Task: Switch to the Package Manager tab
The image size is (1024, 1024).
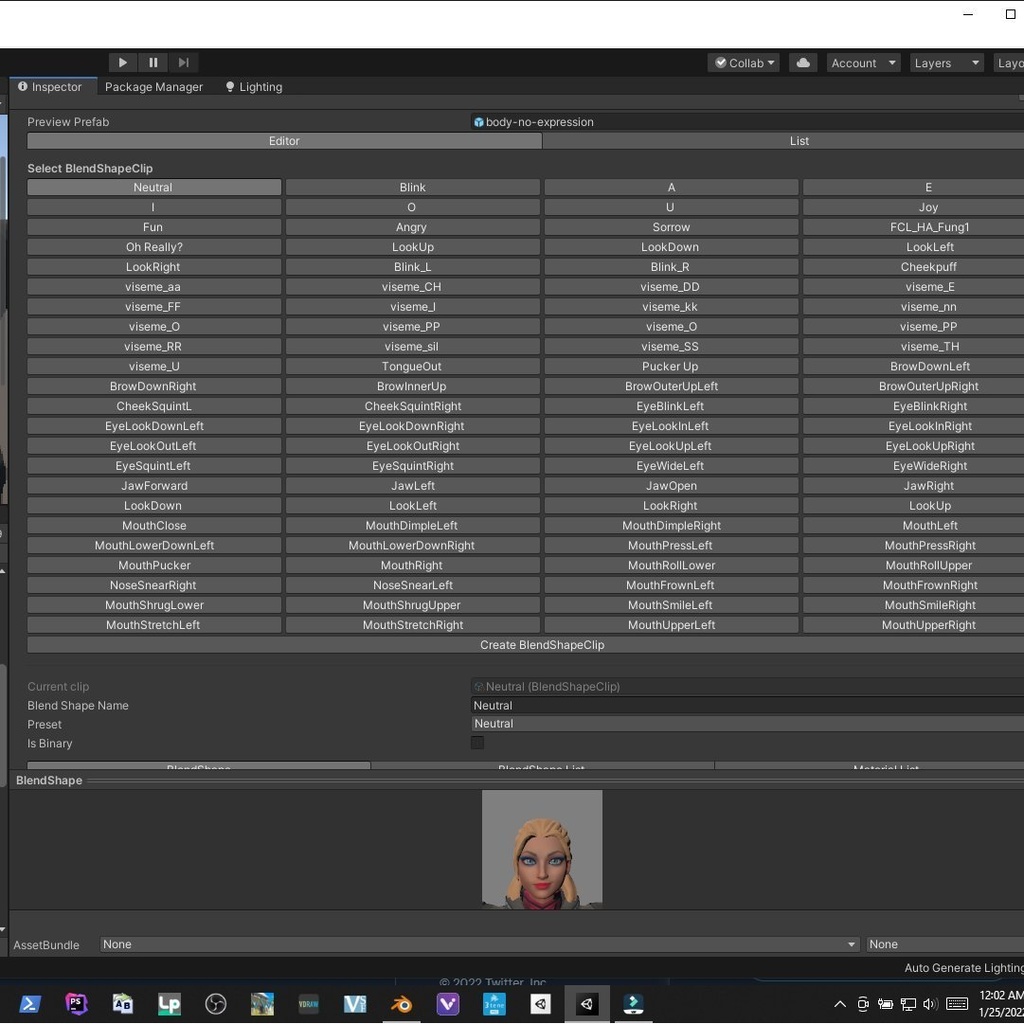Action: [x=153, y=87]
